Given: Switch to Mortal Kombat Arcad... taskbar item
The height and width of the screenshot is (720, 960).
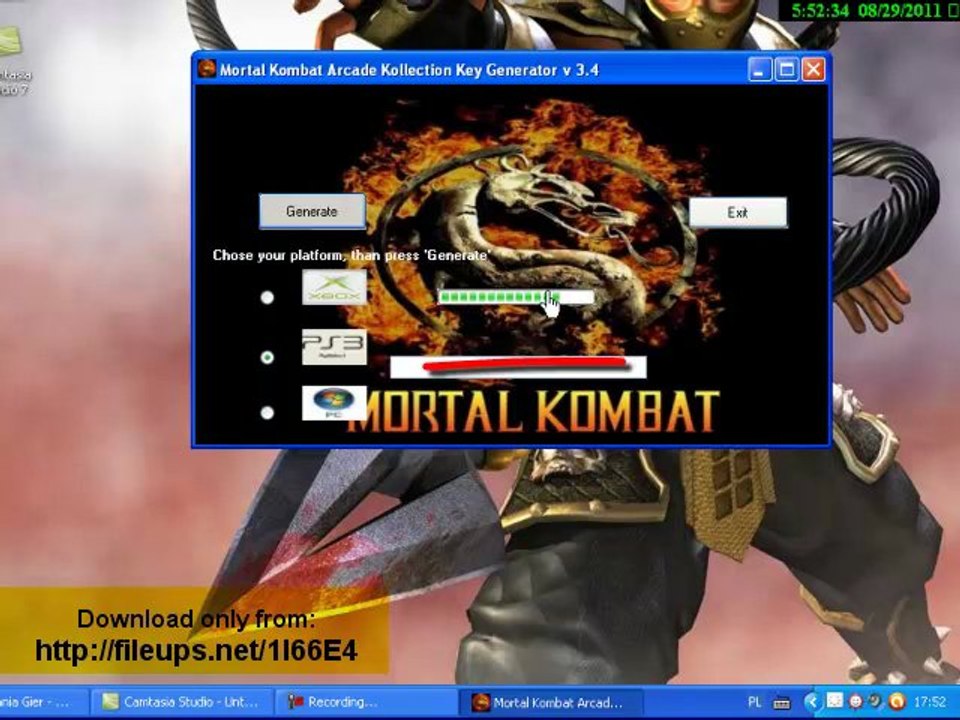Looking at the screenshot, I should [x=550, y=702].
